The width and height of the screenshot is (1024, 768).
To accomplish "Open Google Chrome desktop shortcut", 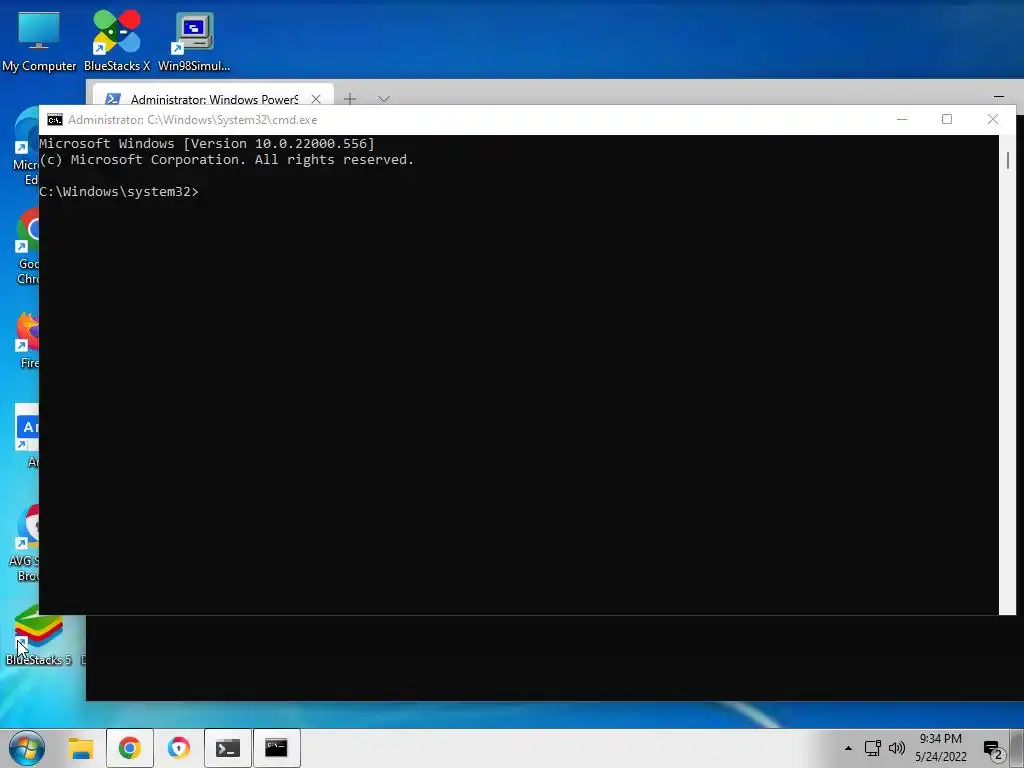I will (27, 247).
